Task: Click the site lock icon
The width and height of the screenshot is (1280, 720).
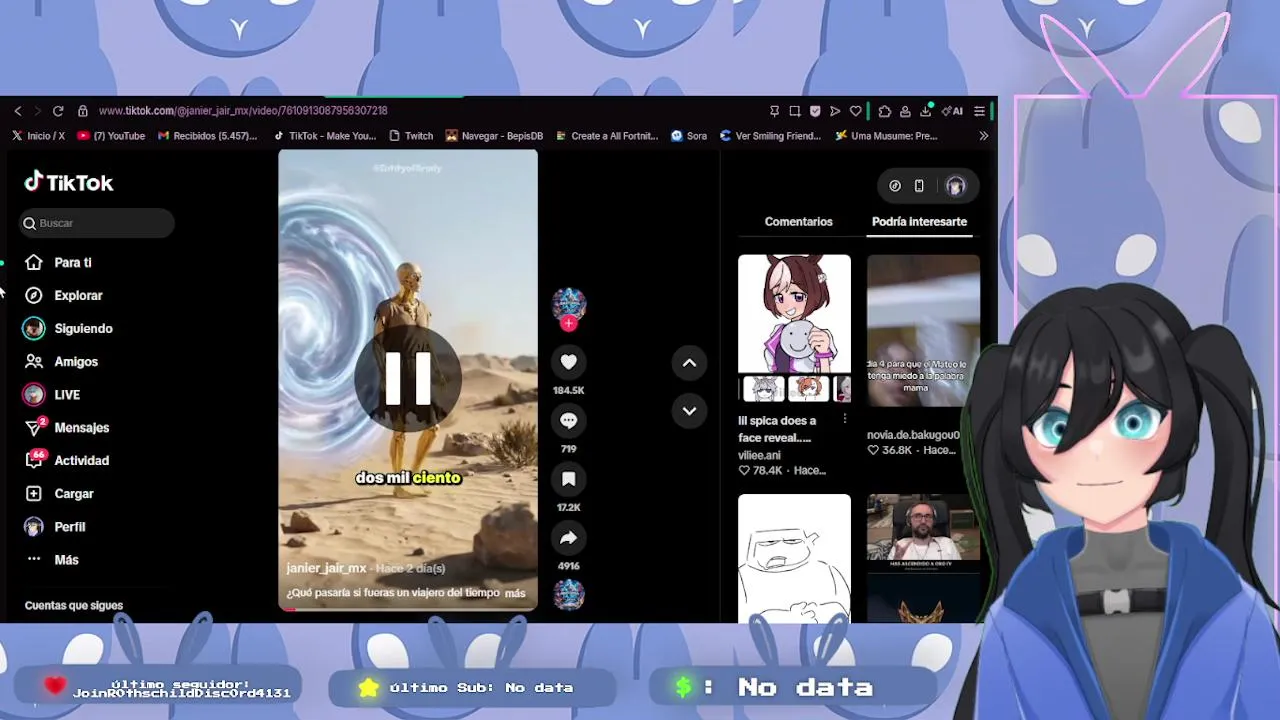Action: pos(83,111)
